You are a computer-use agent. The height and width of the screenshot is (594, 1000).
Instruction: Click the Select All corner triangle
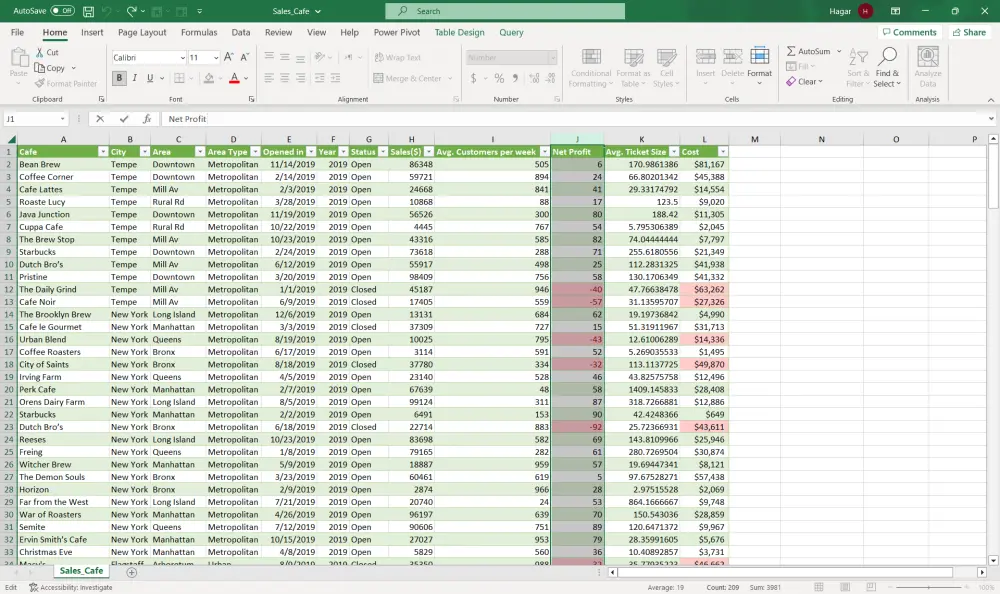(11, 139)
